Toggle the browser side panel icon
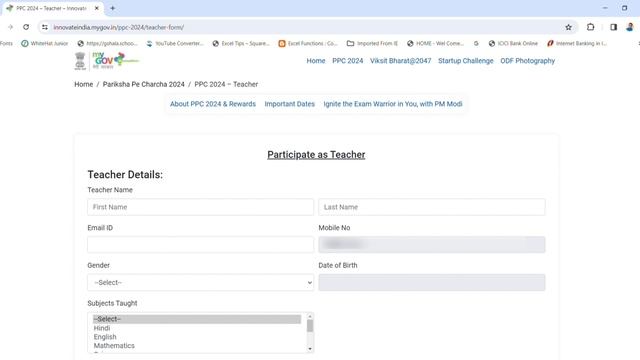The image size is (640, 360). 613,27
